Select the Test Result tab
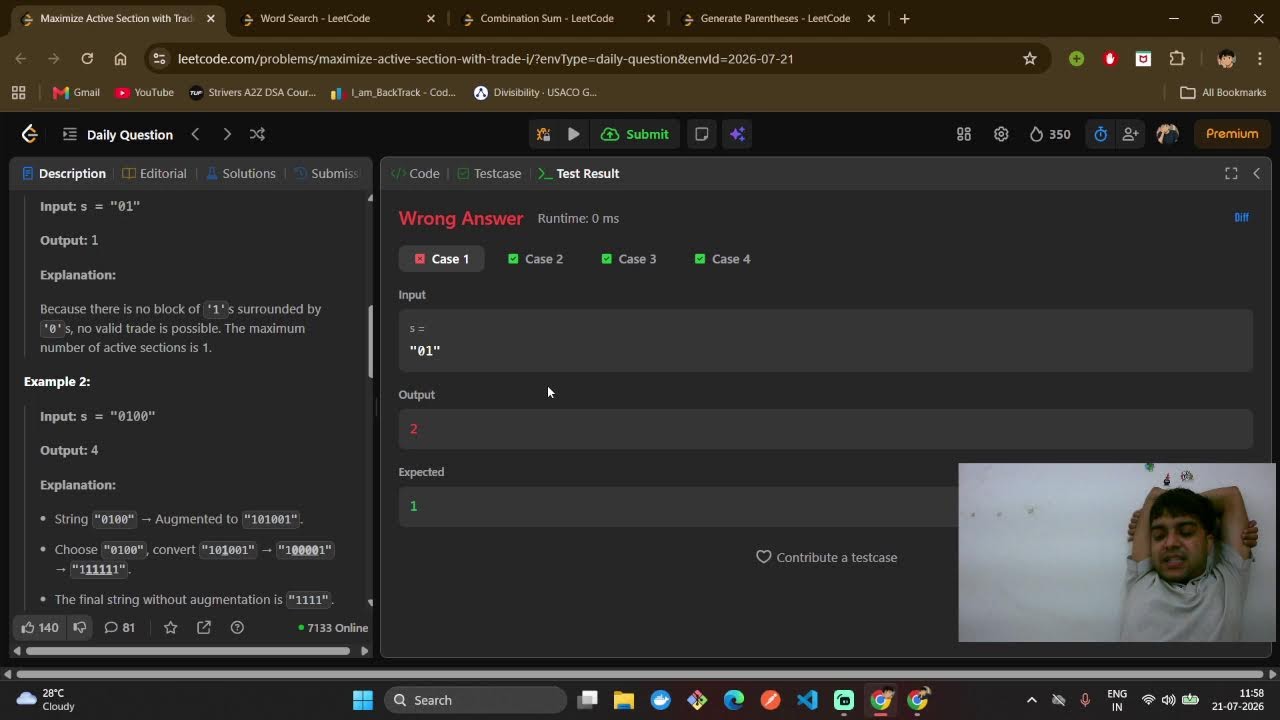Image resolution: width=1280 pixels, height=720 pixels. coord(579,173)
